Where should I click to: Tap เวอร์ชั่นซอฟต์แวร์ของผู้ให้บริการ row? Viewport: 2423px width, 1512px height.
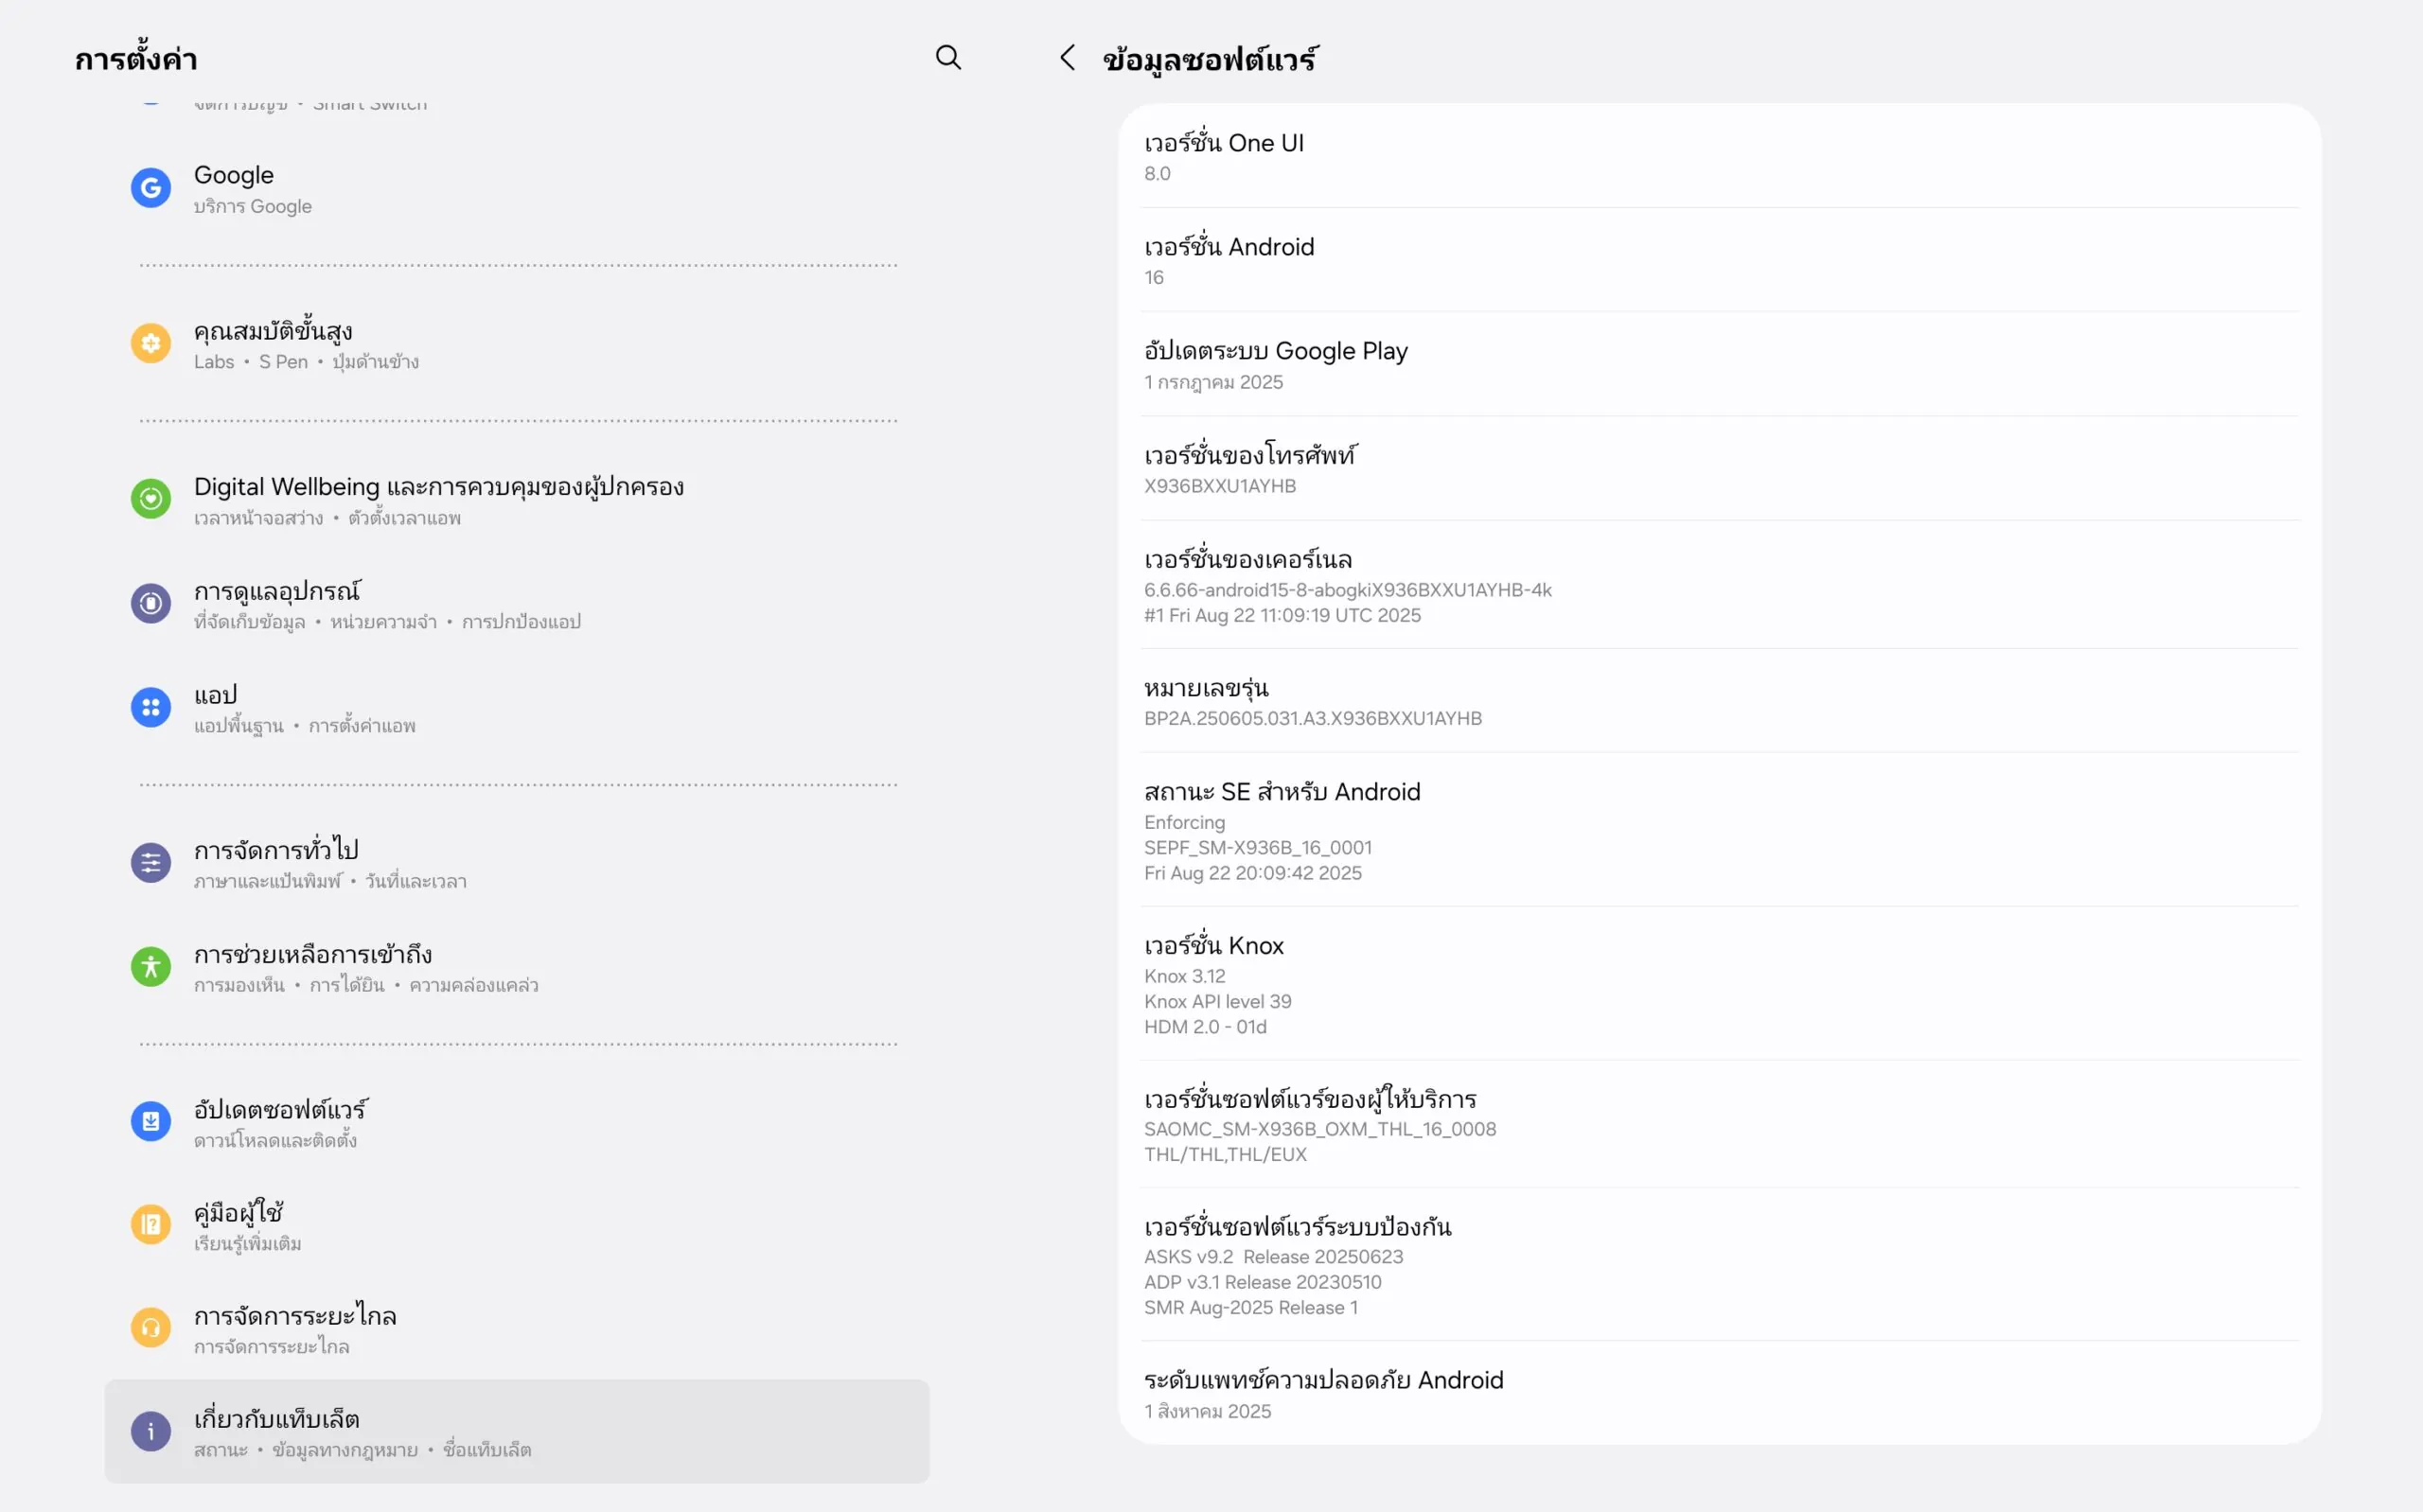(1720, 1124)
